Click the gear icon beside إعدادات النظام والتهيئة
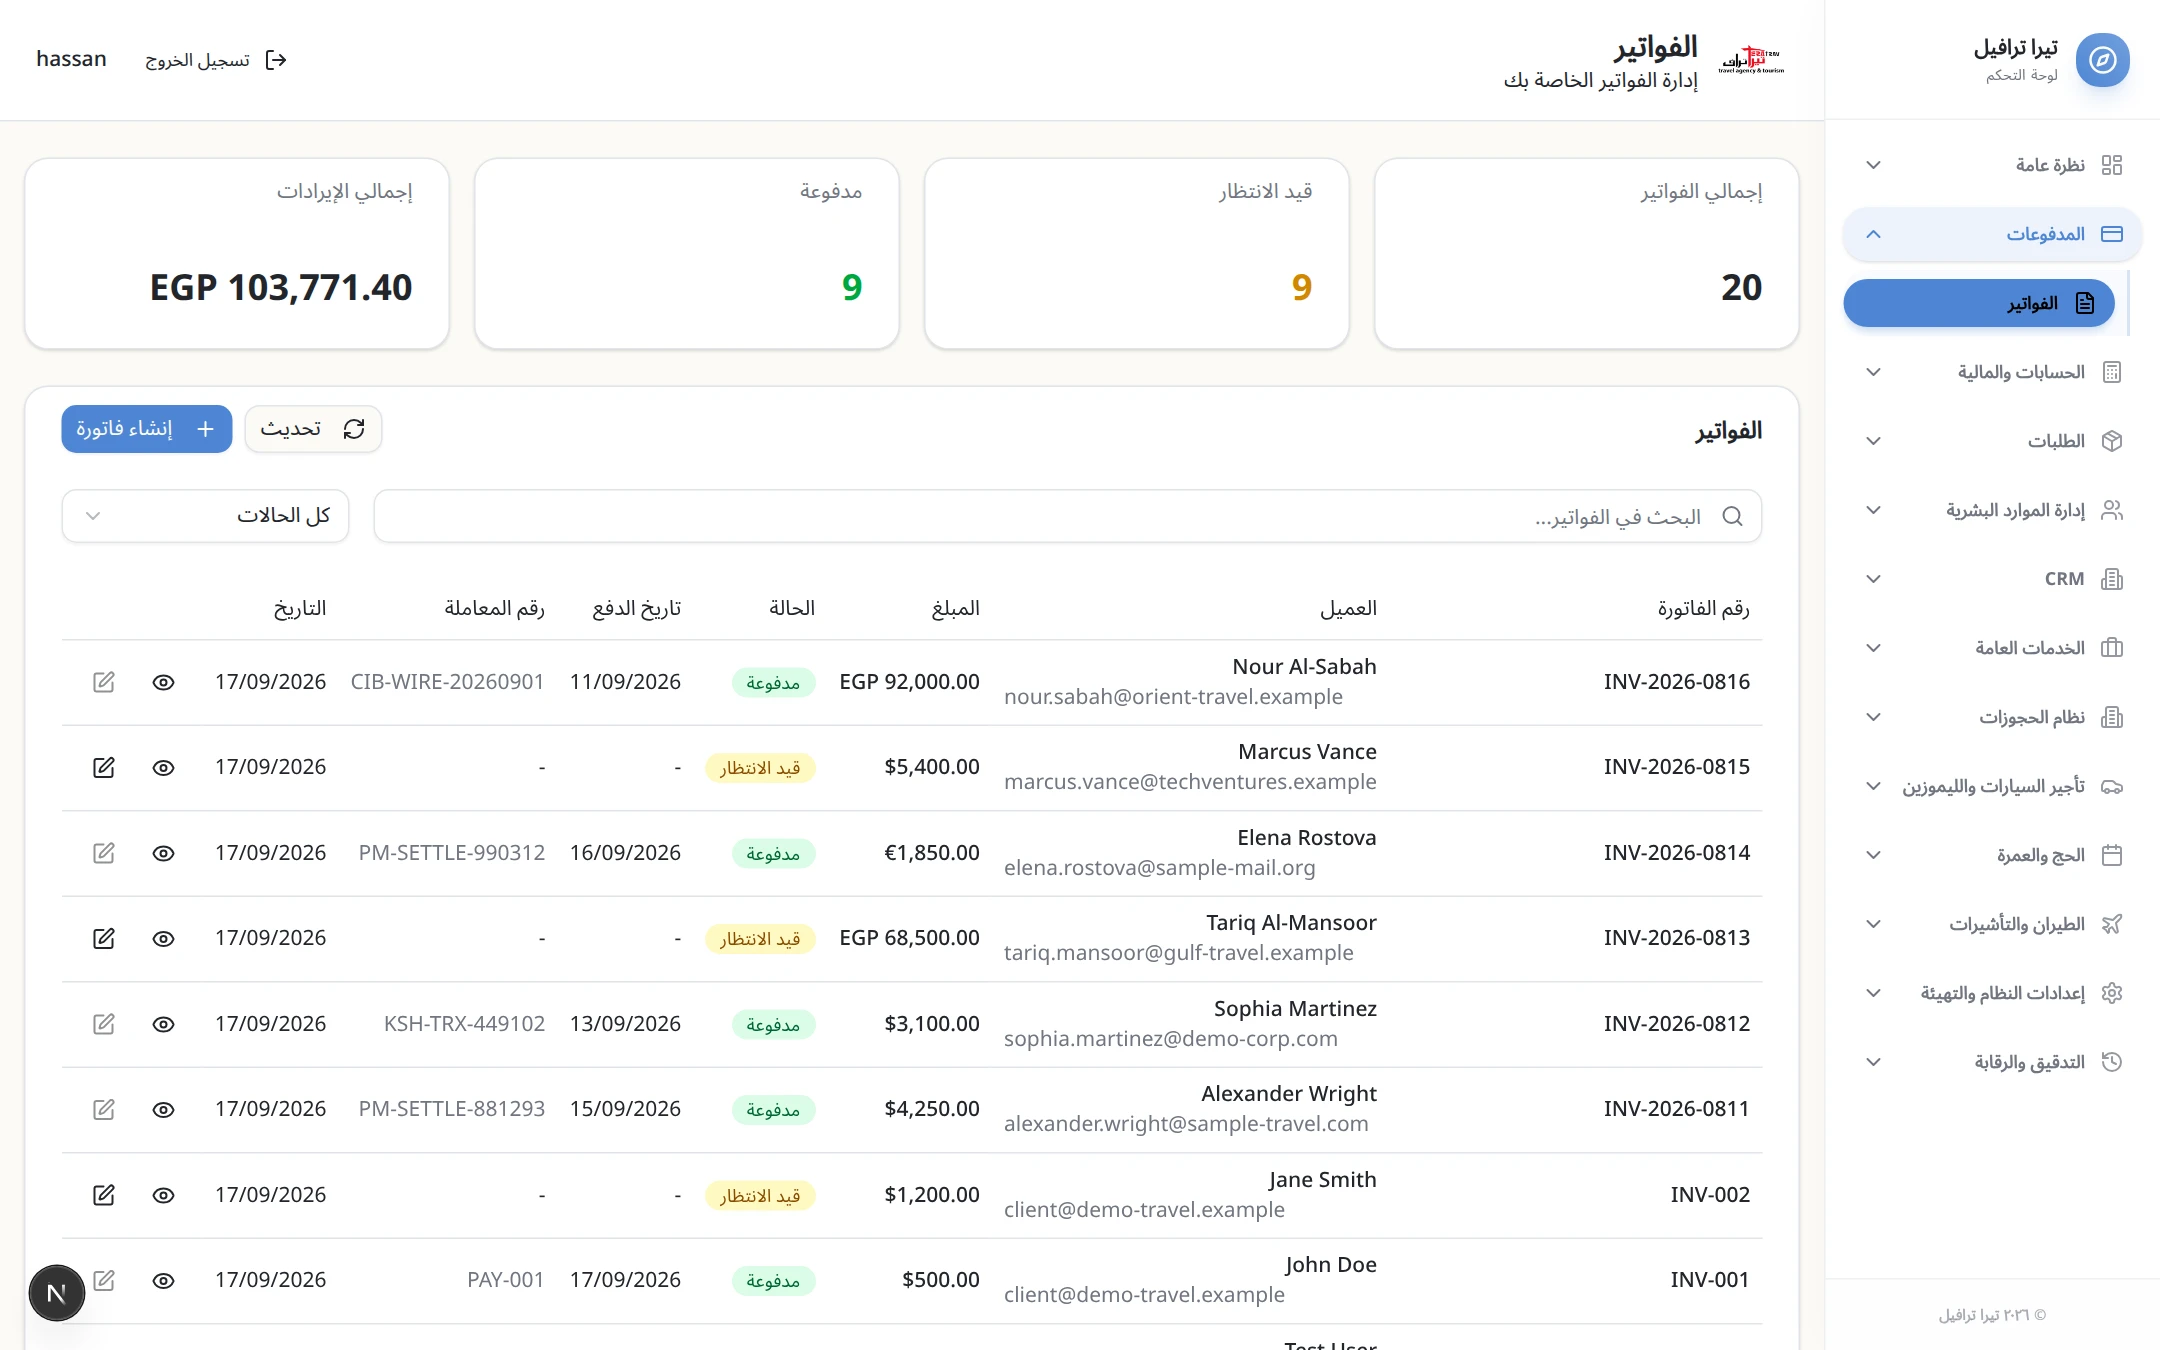The height and width of the screenshot is (1350, 2160). pyautogui.click(x=2112, y=993)
